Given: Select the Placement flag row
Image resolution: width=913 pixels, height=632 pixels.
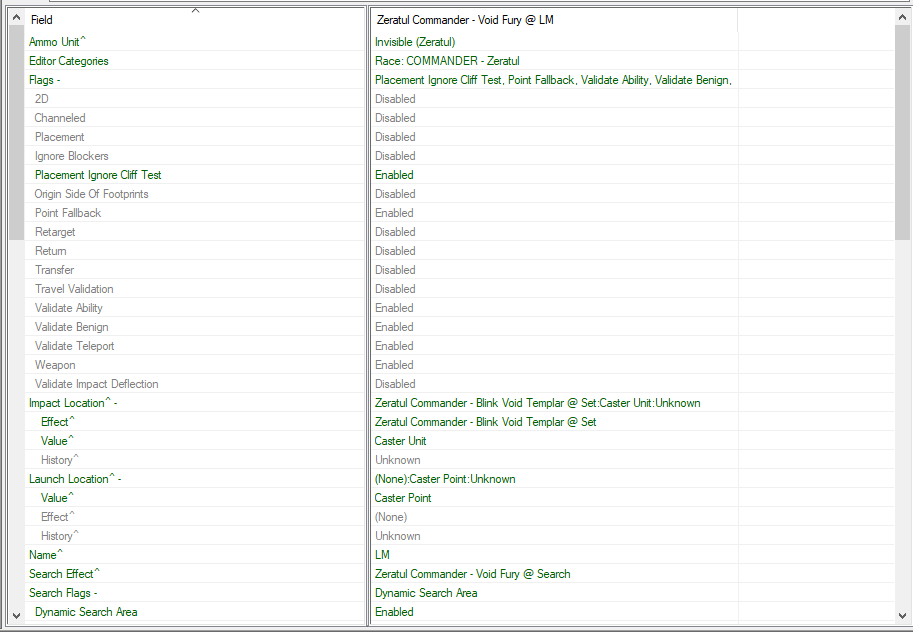Looking at the screenshot, I should 194,137.
